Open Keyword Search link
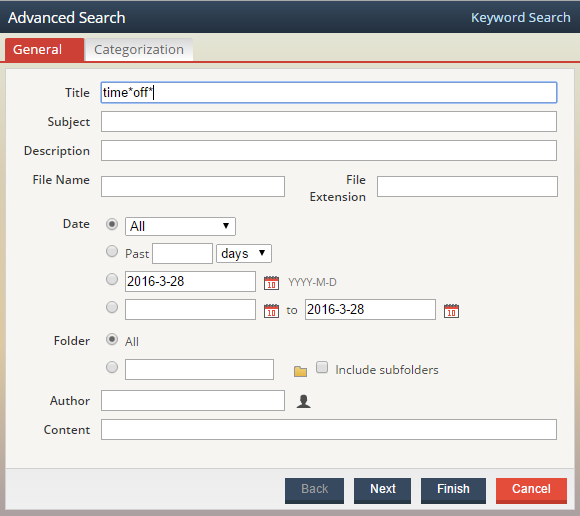Viewport: 580px width, 516px height. (520, 17)
